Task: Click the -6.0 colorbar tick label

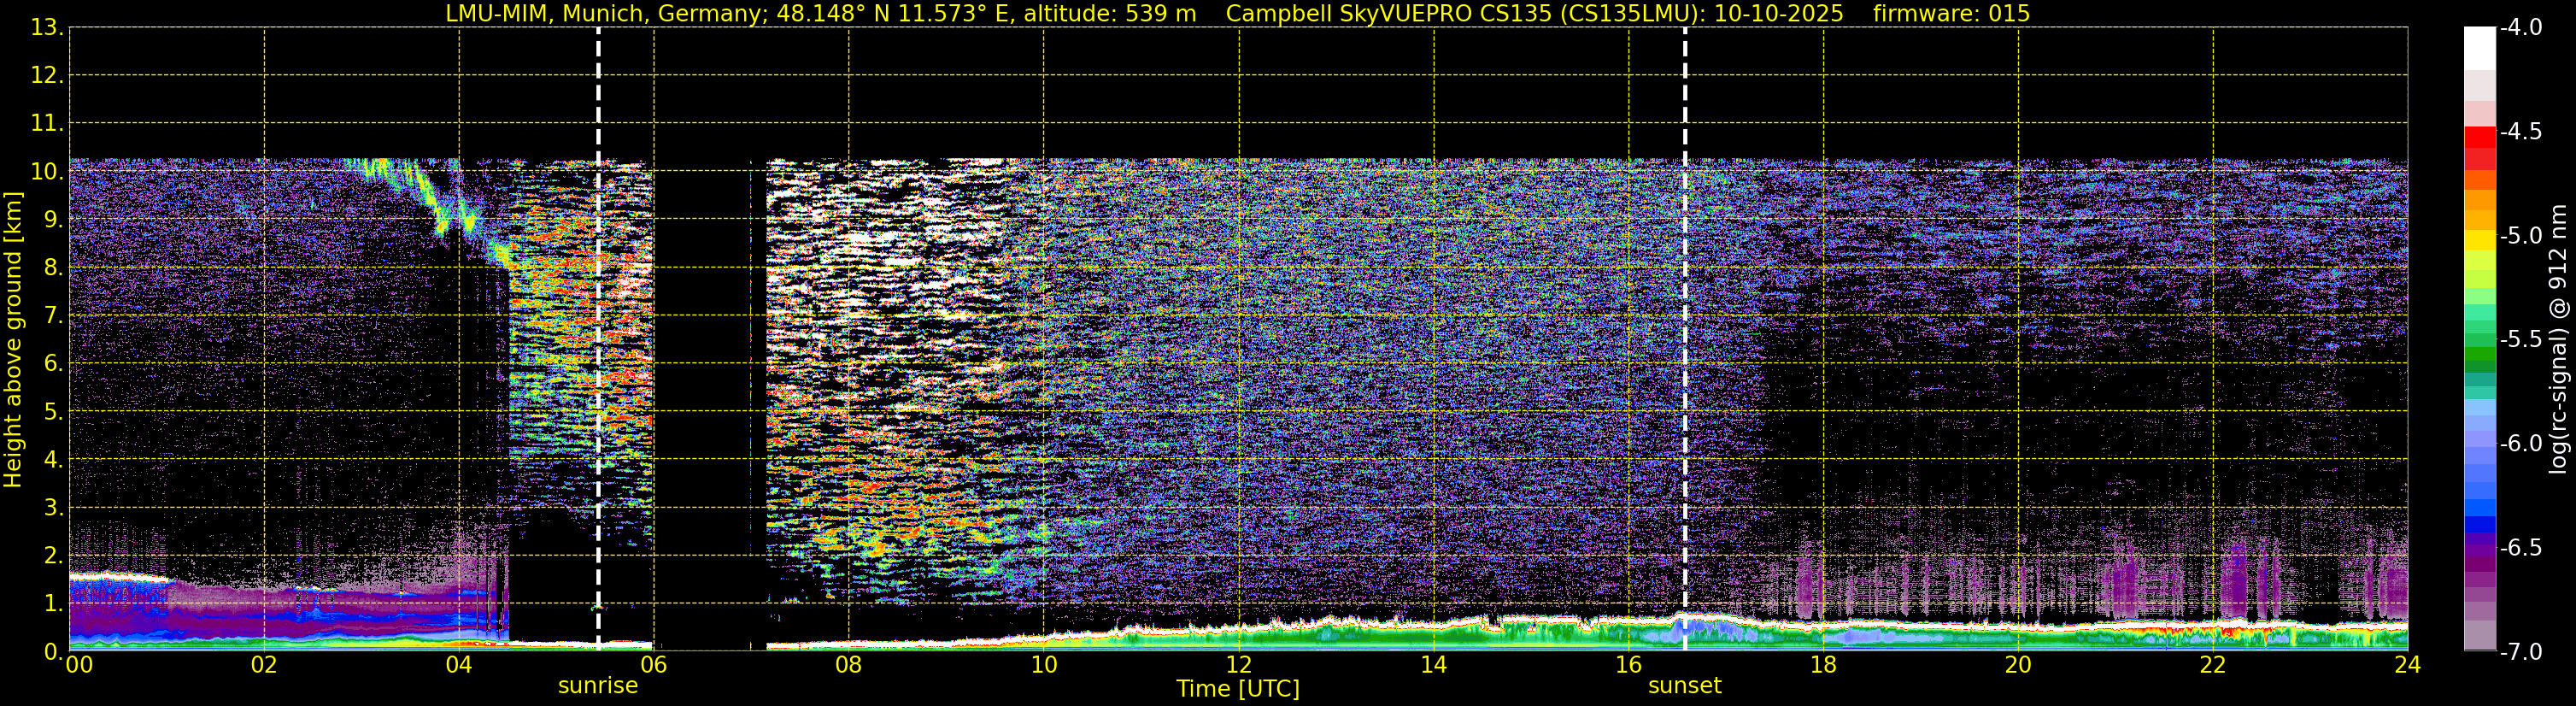Action: tap(2520, 444)
